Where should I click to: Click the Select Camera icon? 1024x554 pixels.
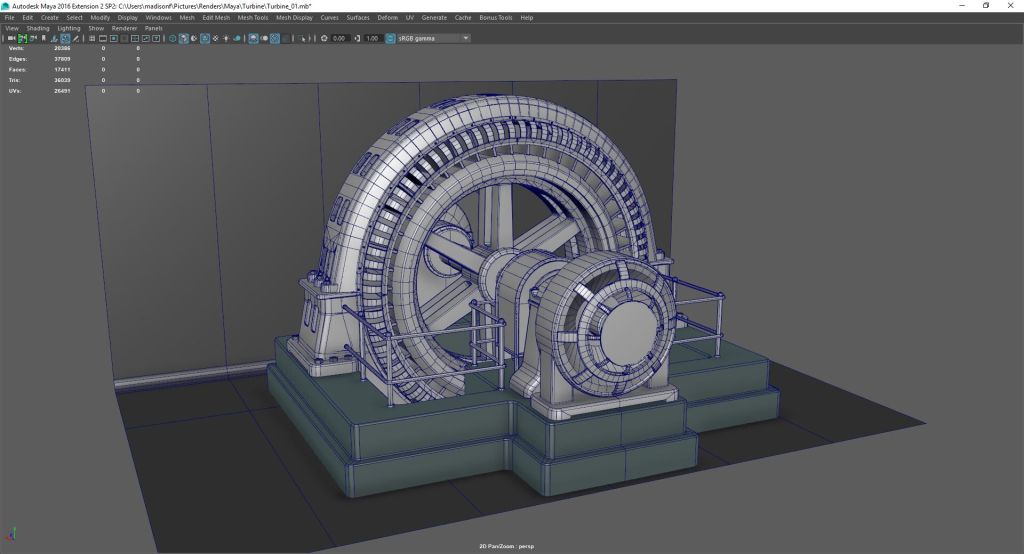click(x=11, y=38)
